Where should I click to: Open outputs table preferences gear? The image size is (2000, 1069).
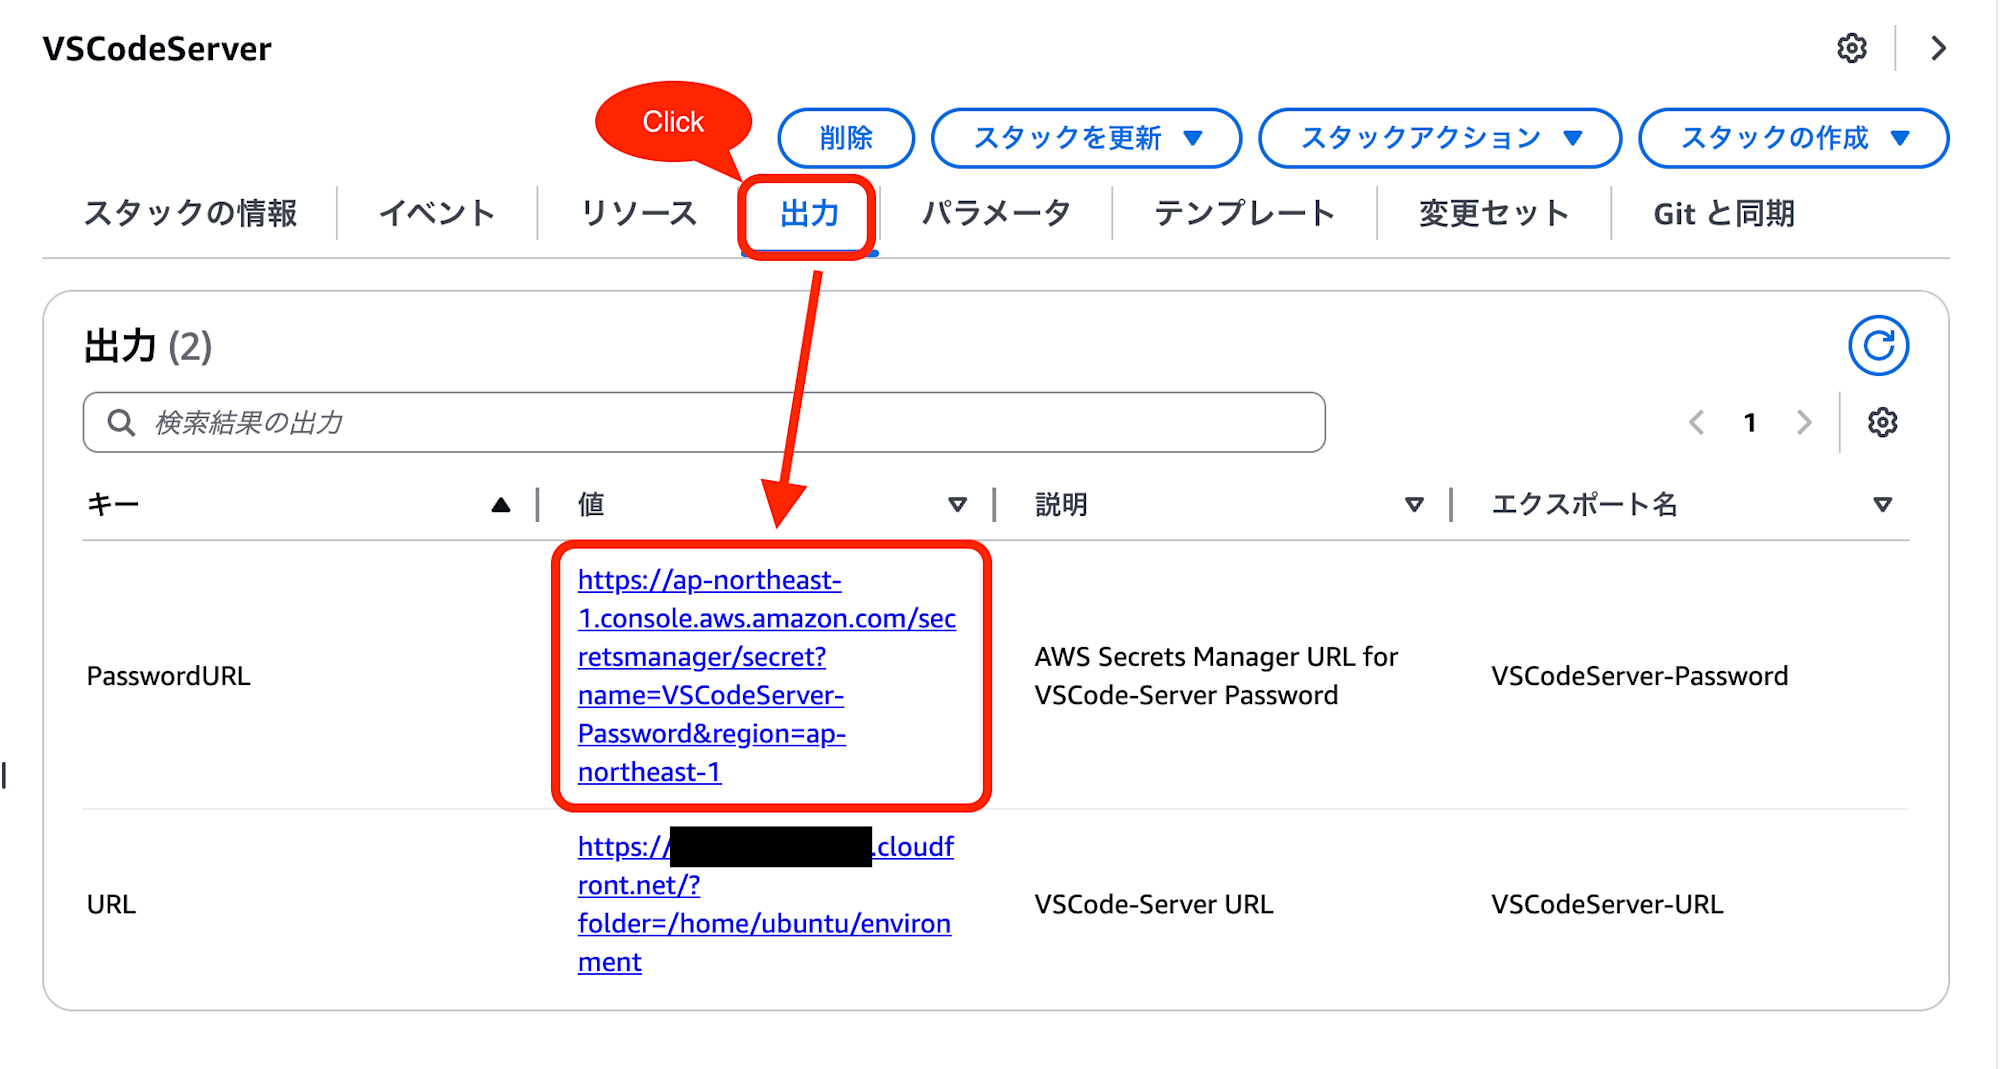pyautogui.click(x=1882, y=422)
